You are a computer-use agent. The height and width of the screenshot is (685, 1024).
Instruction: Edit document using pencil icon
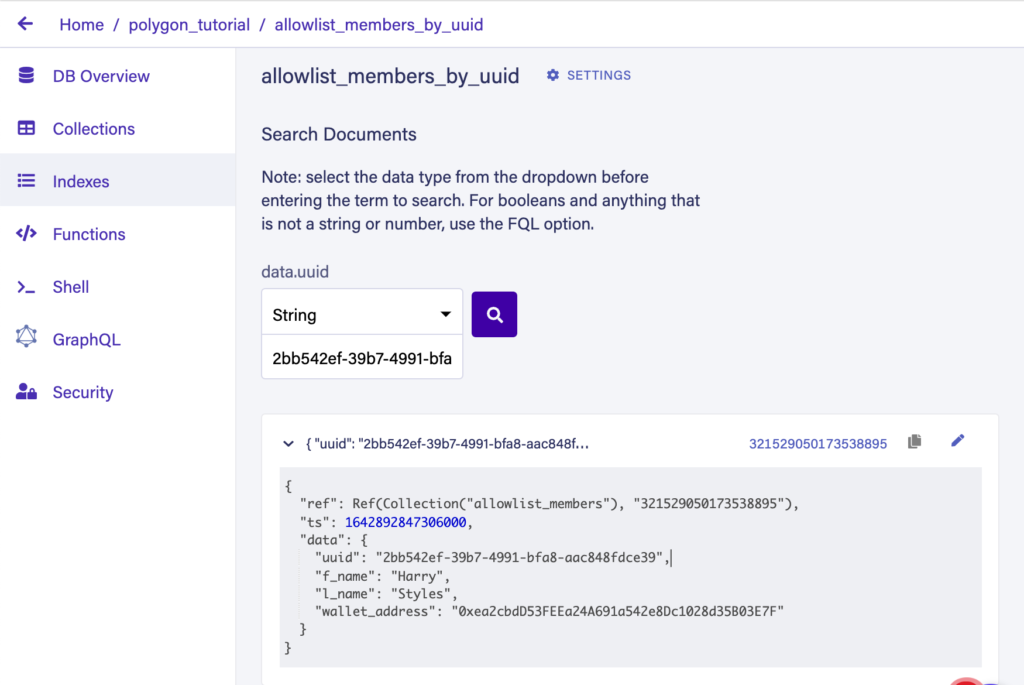pyautogui.click(x=958, y=441)
